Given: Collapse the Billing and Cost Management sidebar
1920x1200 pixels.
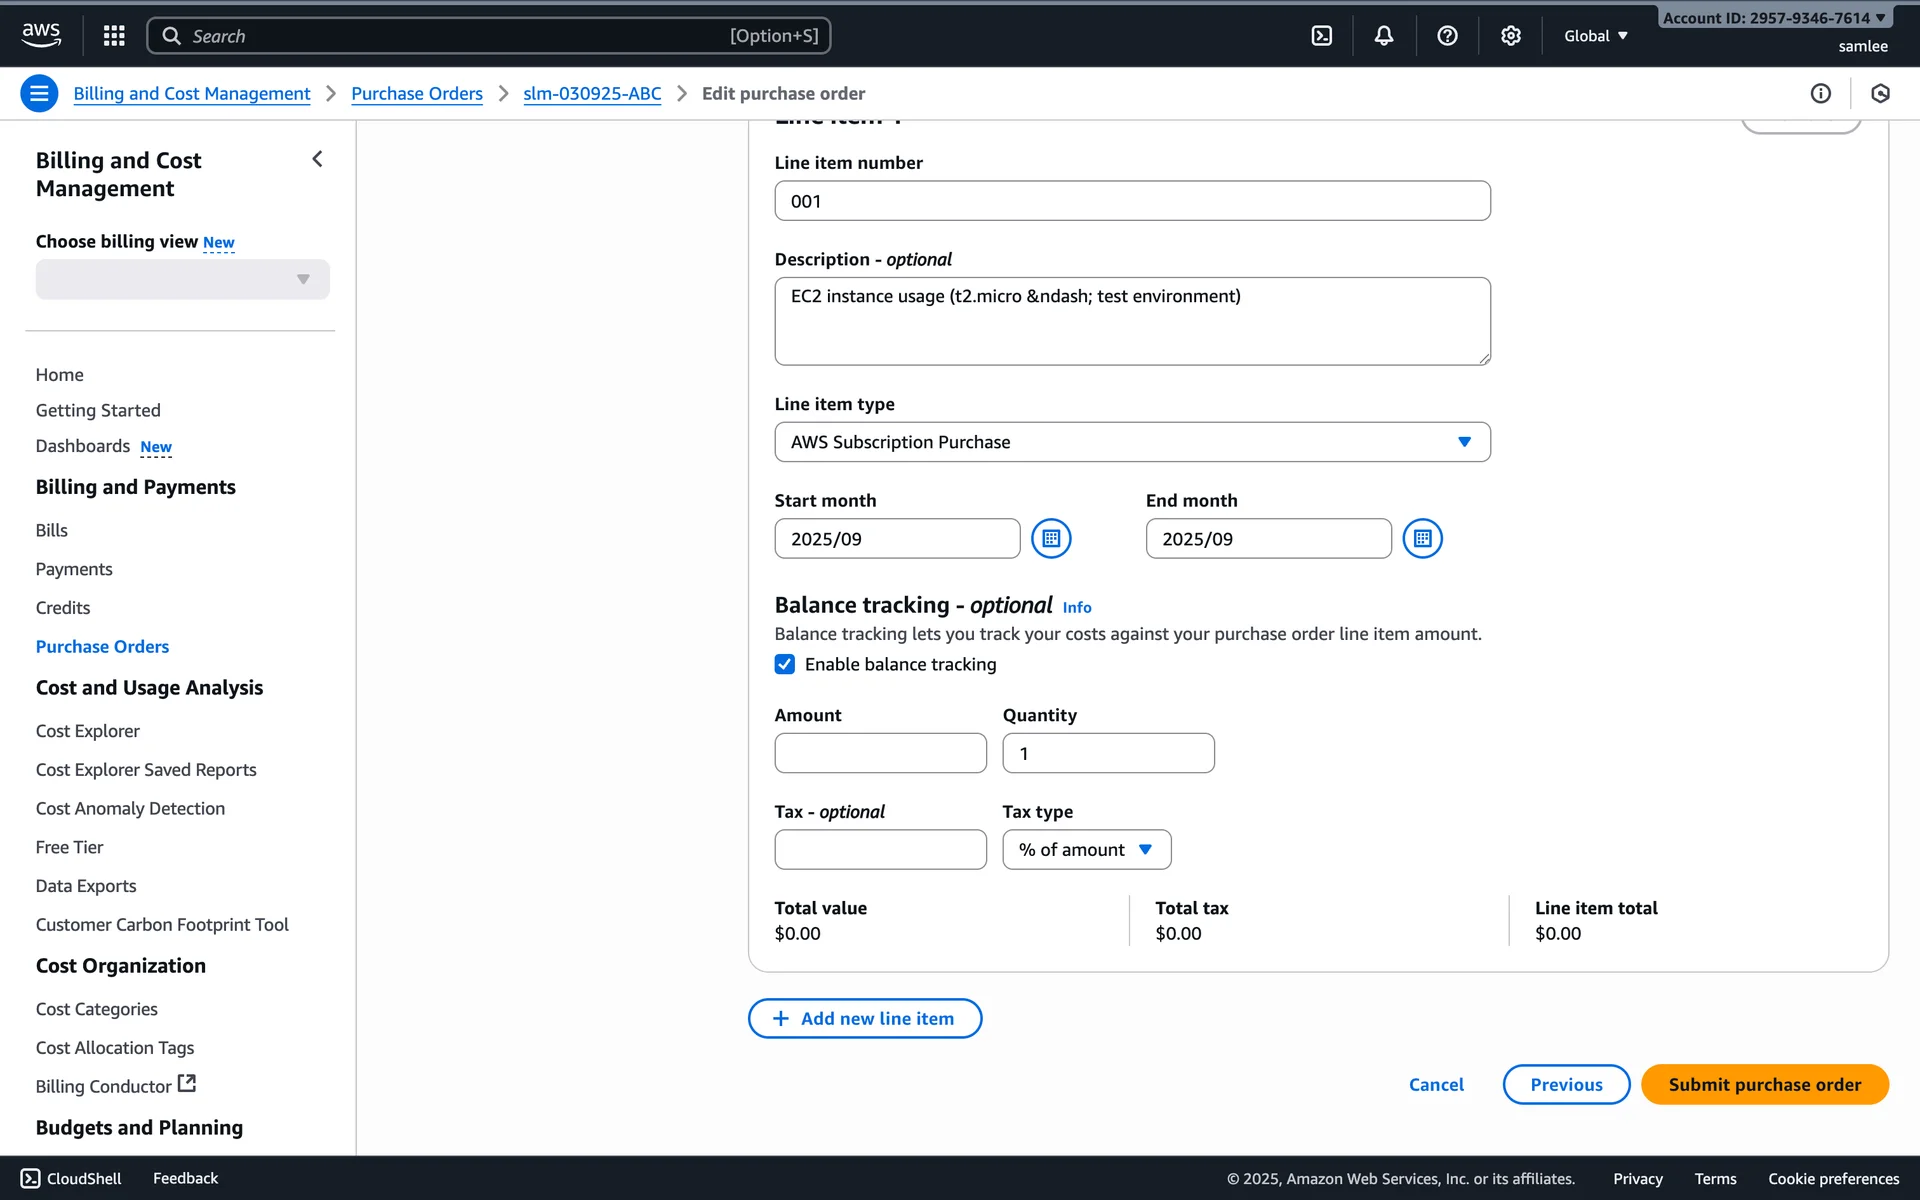Looking at the screenshot, I should point(317,159).
